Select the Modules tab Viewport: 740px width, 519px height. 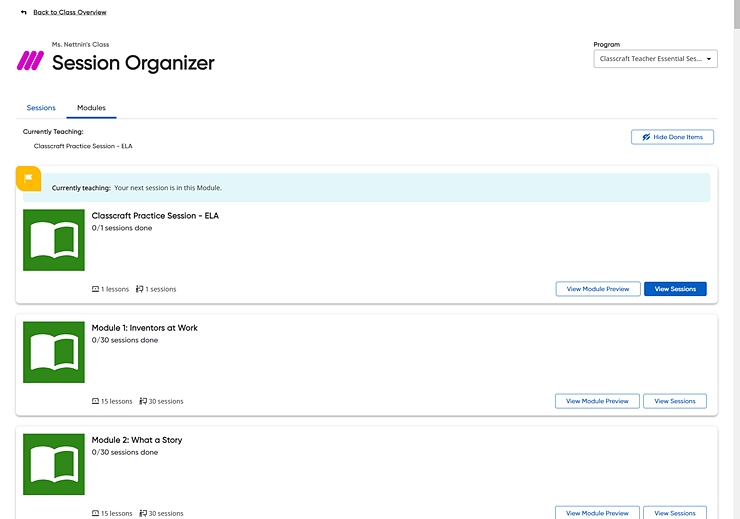(92, 108)
